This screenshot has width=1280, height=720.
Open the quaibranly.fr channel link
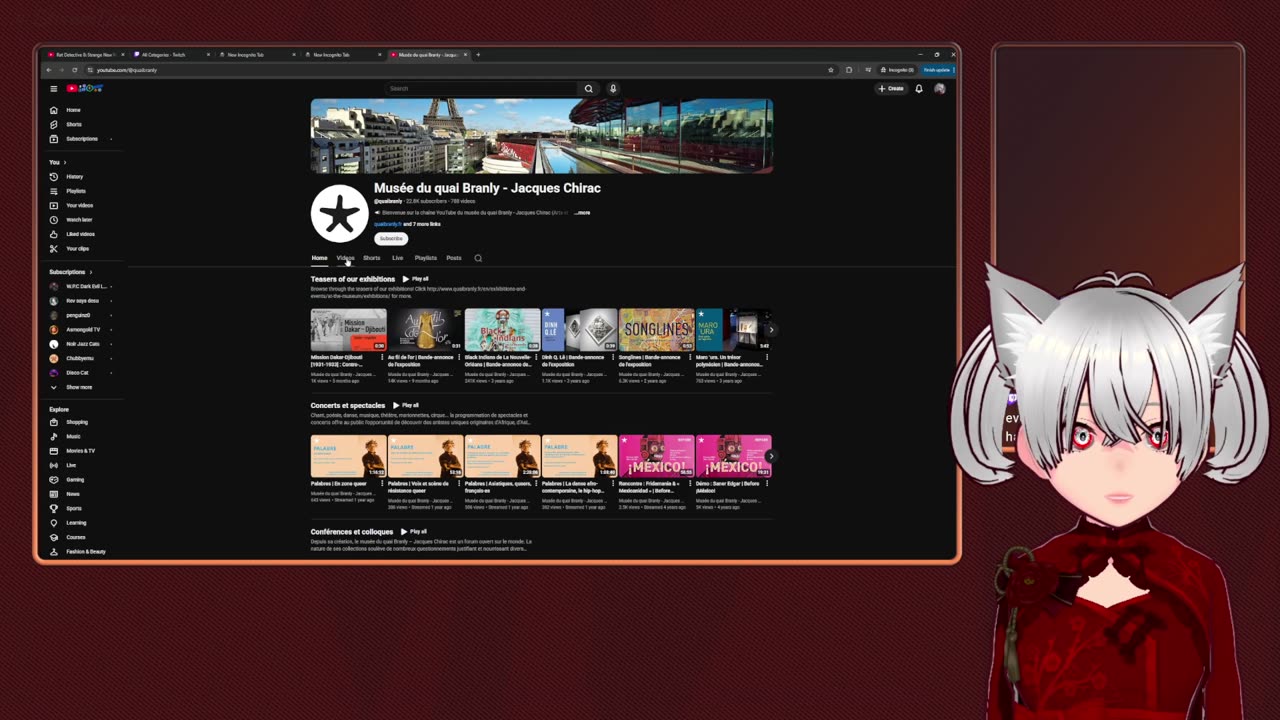pyautogui.click(x=387, y=224)
